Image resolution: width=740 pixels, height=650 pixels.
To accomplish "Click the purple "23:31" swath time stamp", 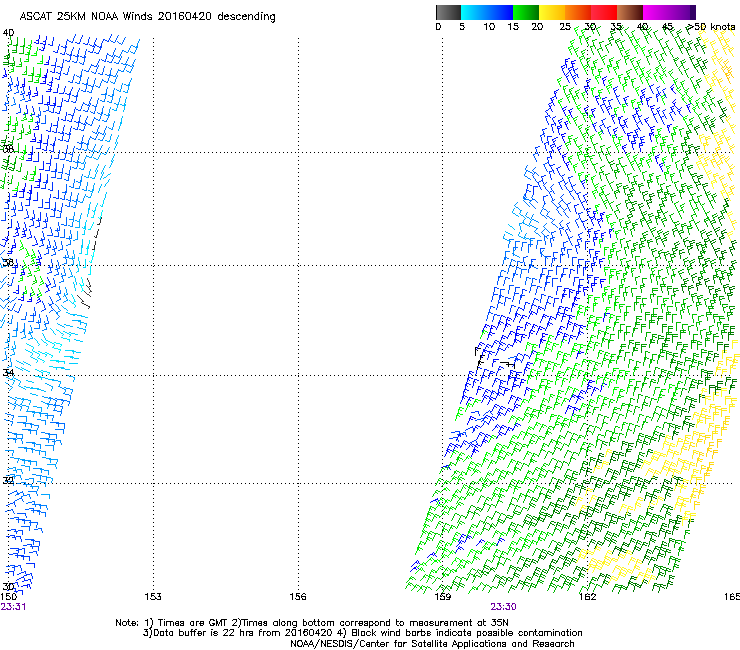I will pos(13,607).
